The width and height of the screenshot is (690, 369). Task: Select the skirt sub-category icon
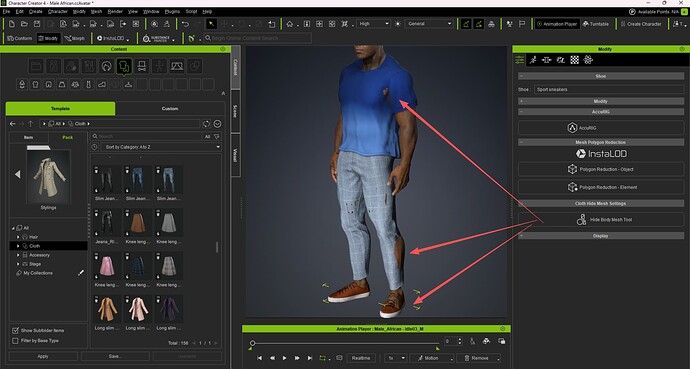click(x=62, y=84)
